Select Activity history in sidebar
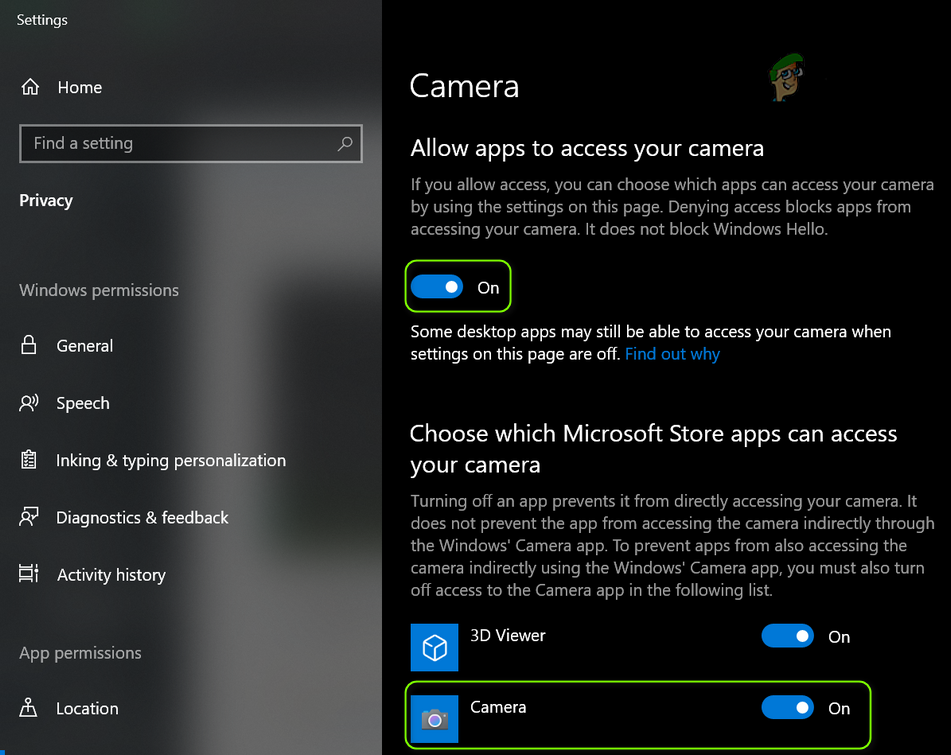 tap(111, 574)
